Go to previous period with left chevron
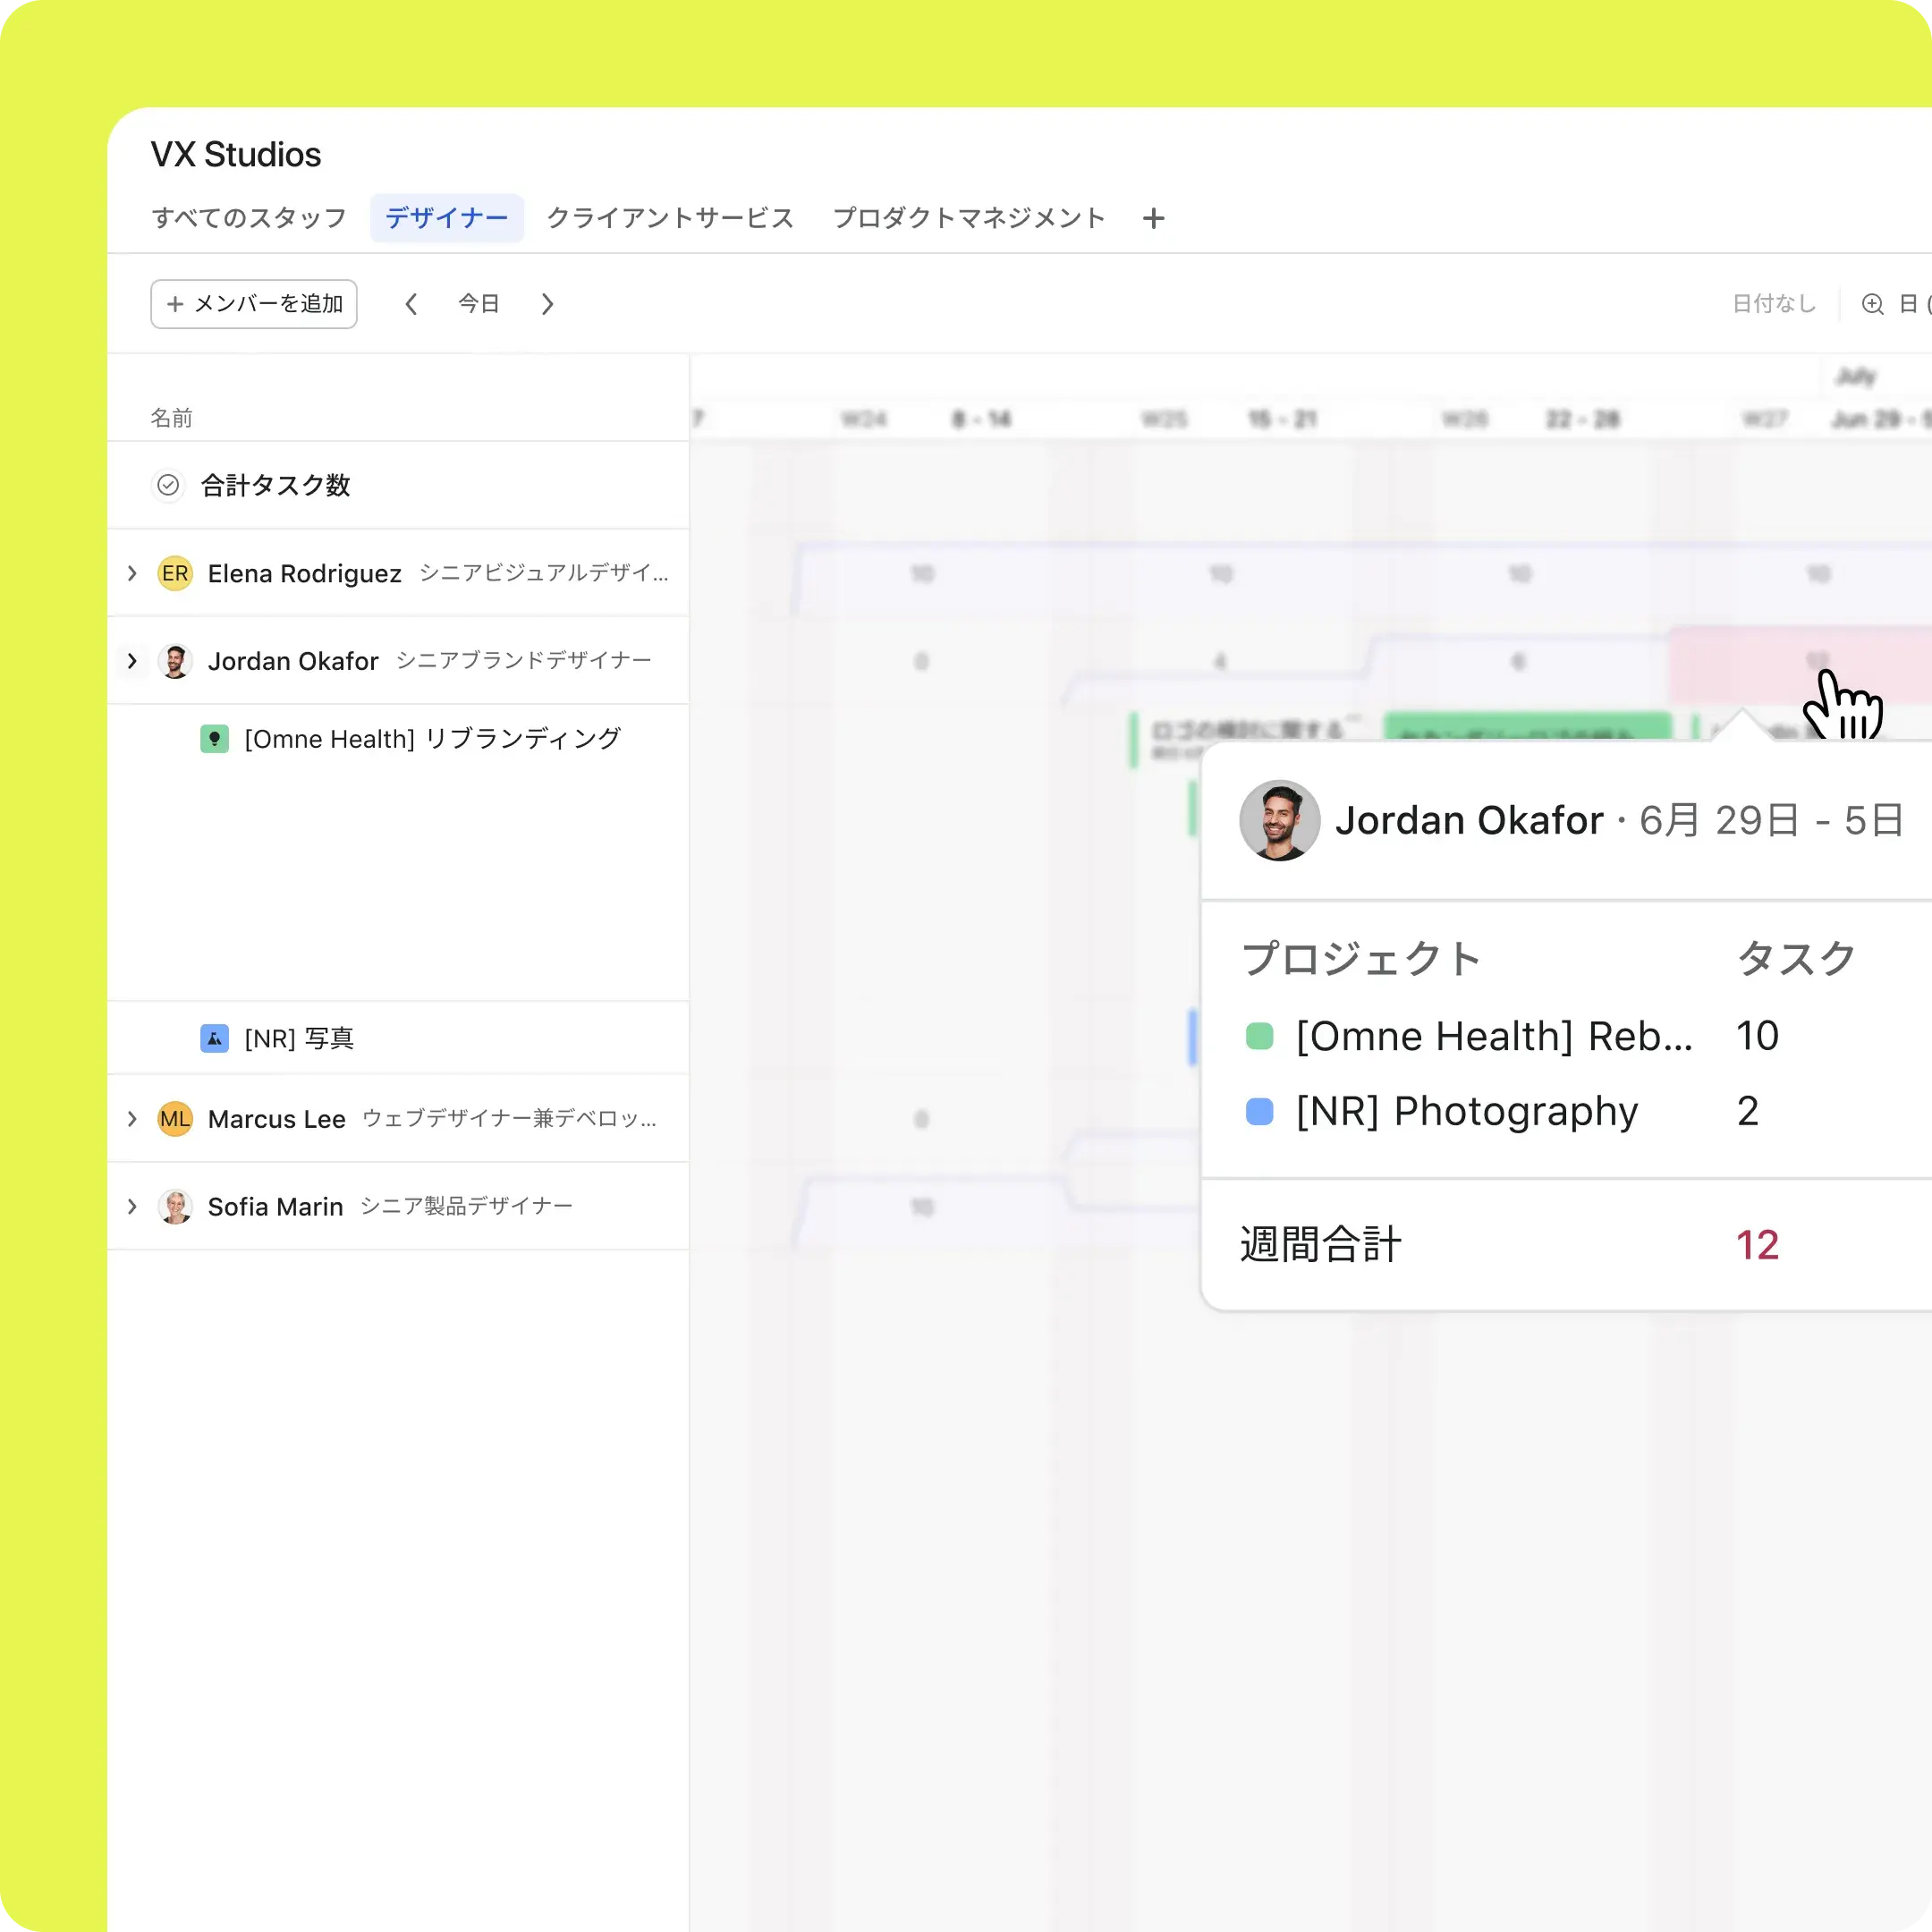The height and width of the screenshot is (1932, 1932). [x=411, y=304]
